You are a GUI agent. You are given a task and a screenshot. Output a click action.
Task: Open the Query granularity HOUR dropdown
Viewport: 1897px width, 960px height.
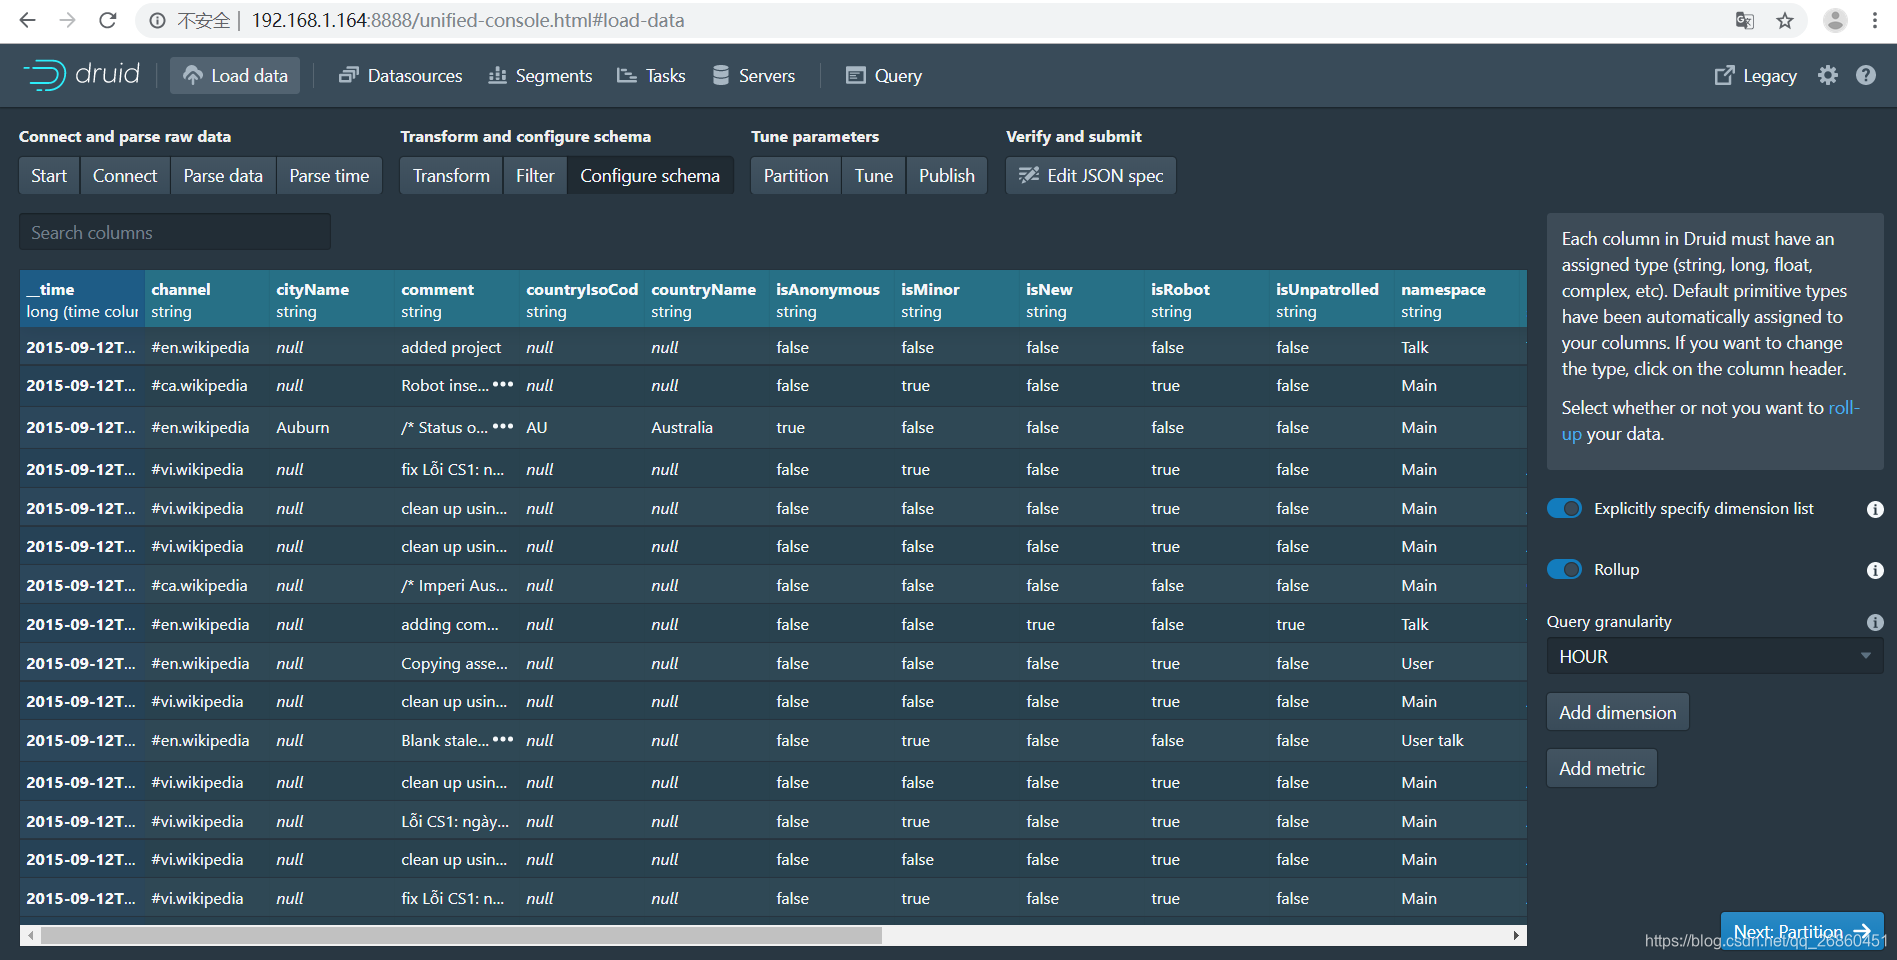(x=1714, y=656)
